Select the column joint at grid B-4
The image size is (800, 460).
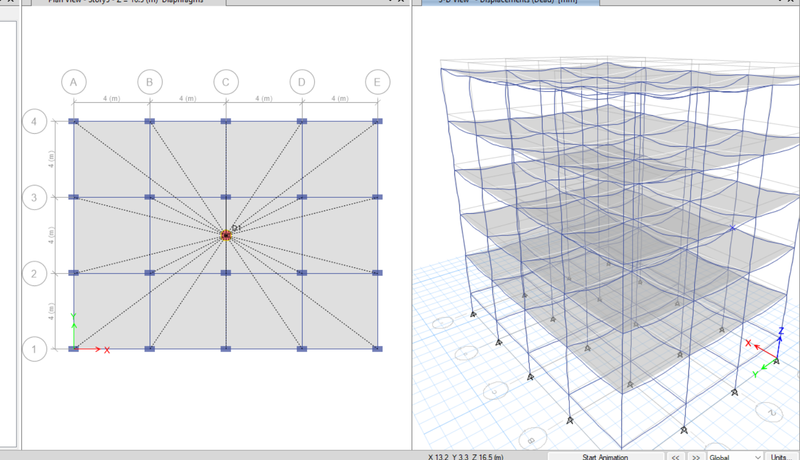[x=149, y=121]
